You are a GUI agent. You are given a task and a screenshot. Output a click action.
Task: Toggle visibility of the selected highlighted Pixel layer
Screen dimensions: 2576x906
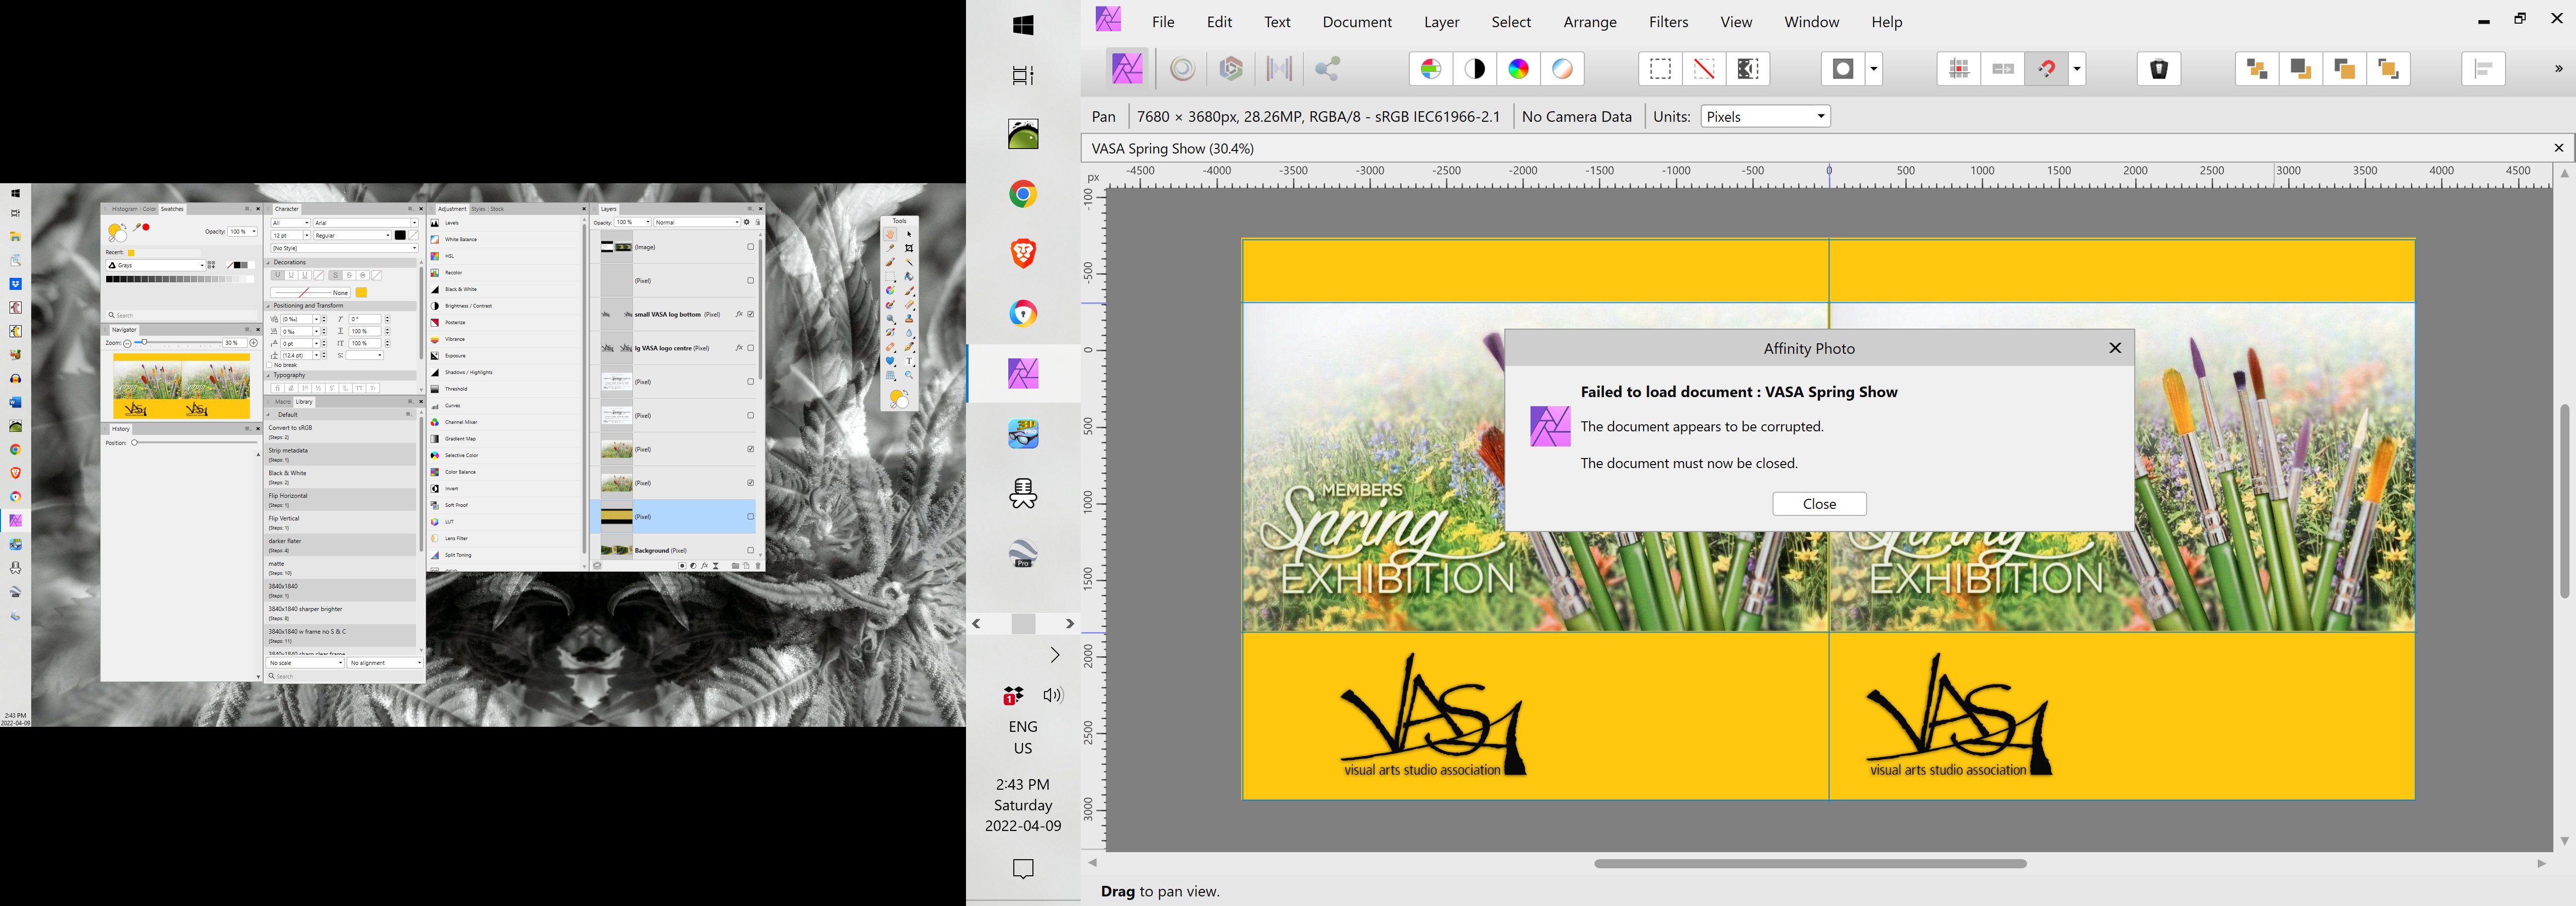(751, 516)
